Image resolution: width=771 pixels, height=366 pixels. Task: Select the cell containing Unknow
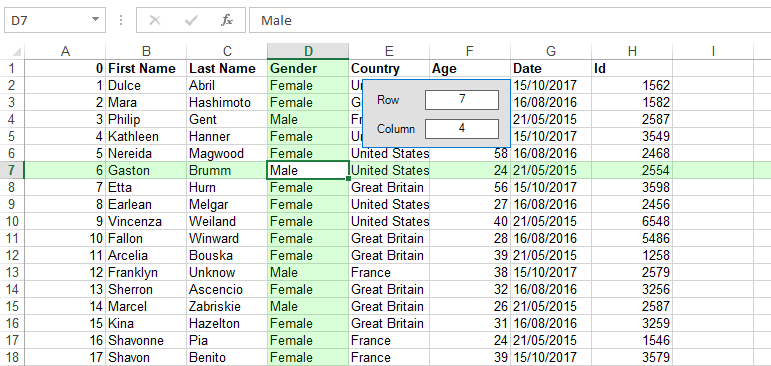point(227,273)
